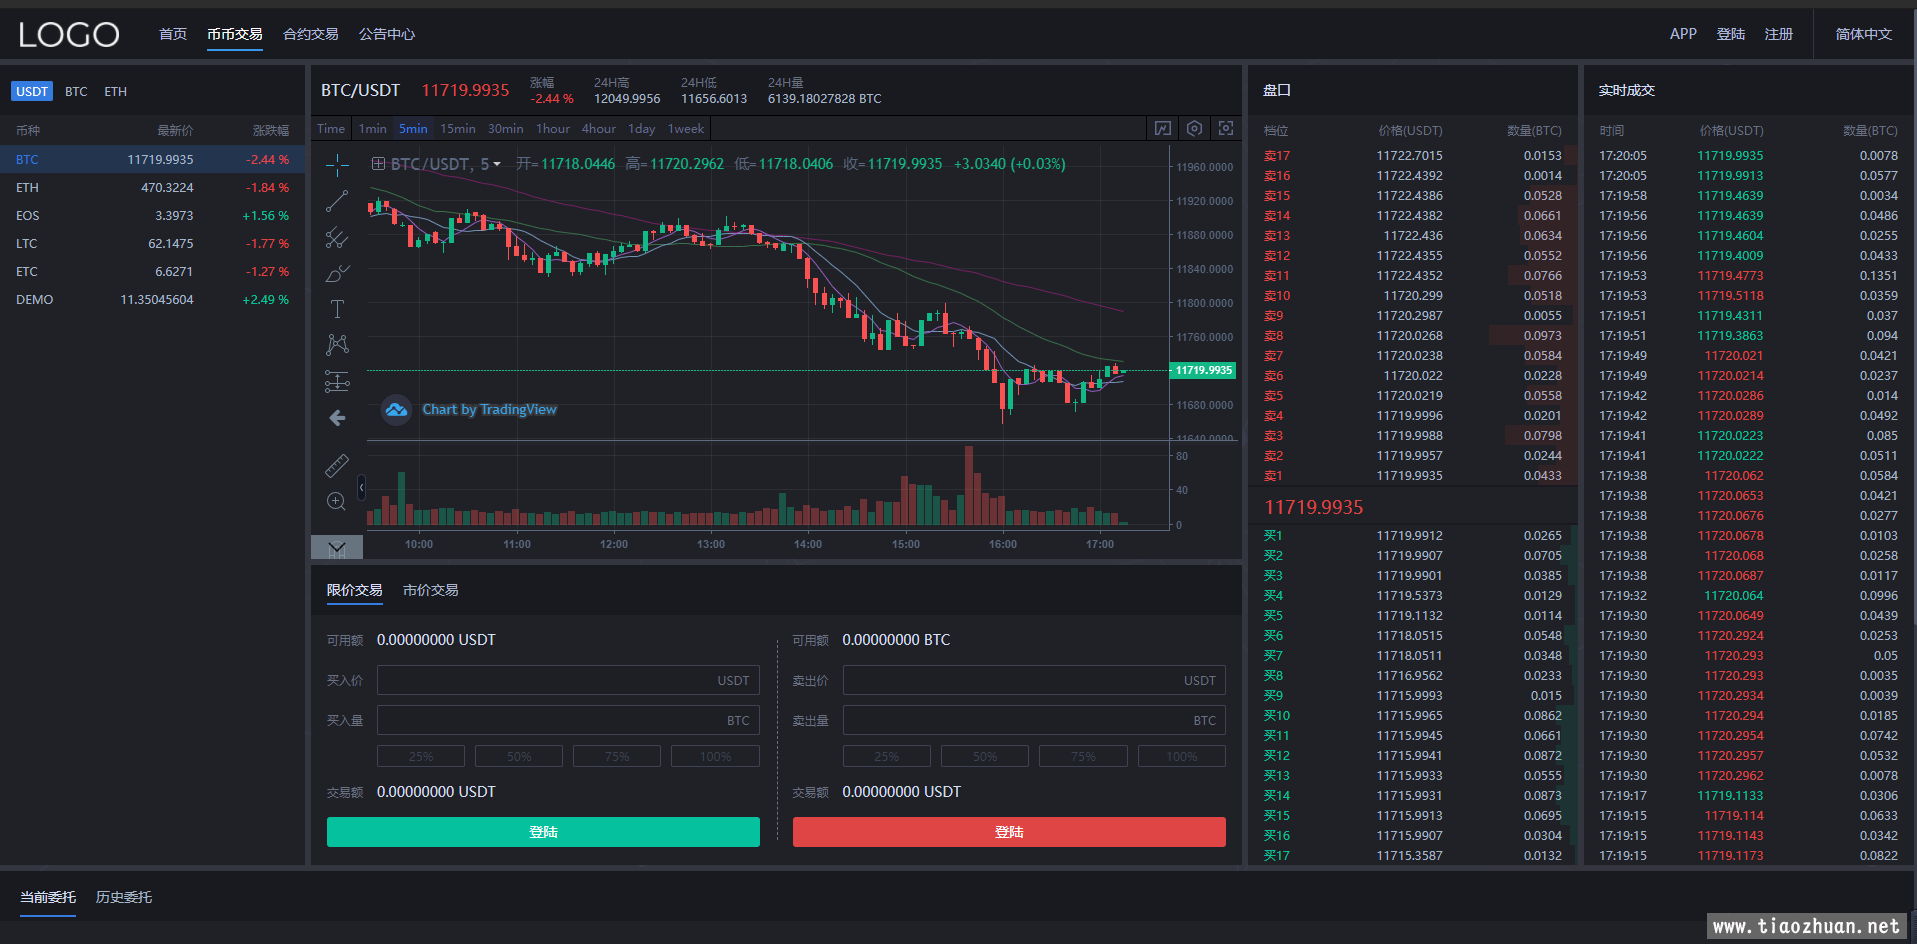The height and width of the screenshot is (944, 1917).
Task: Set buy amount to 50%
Action: pyautogui.click(x=518, y=756)
